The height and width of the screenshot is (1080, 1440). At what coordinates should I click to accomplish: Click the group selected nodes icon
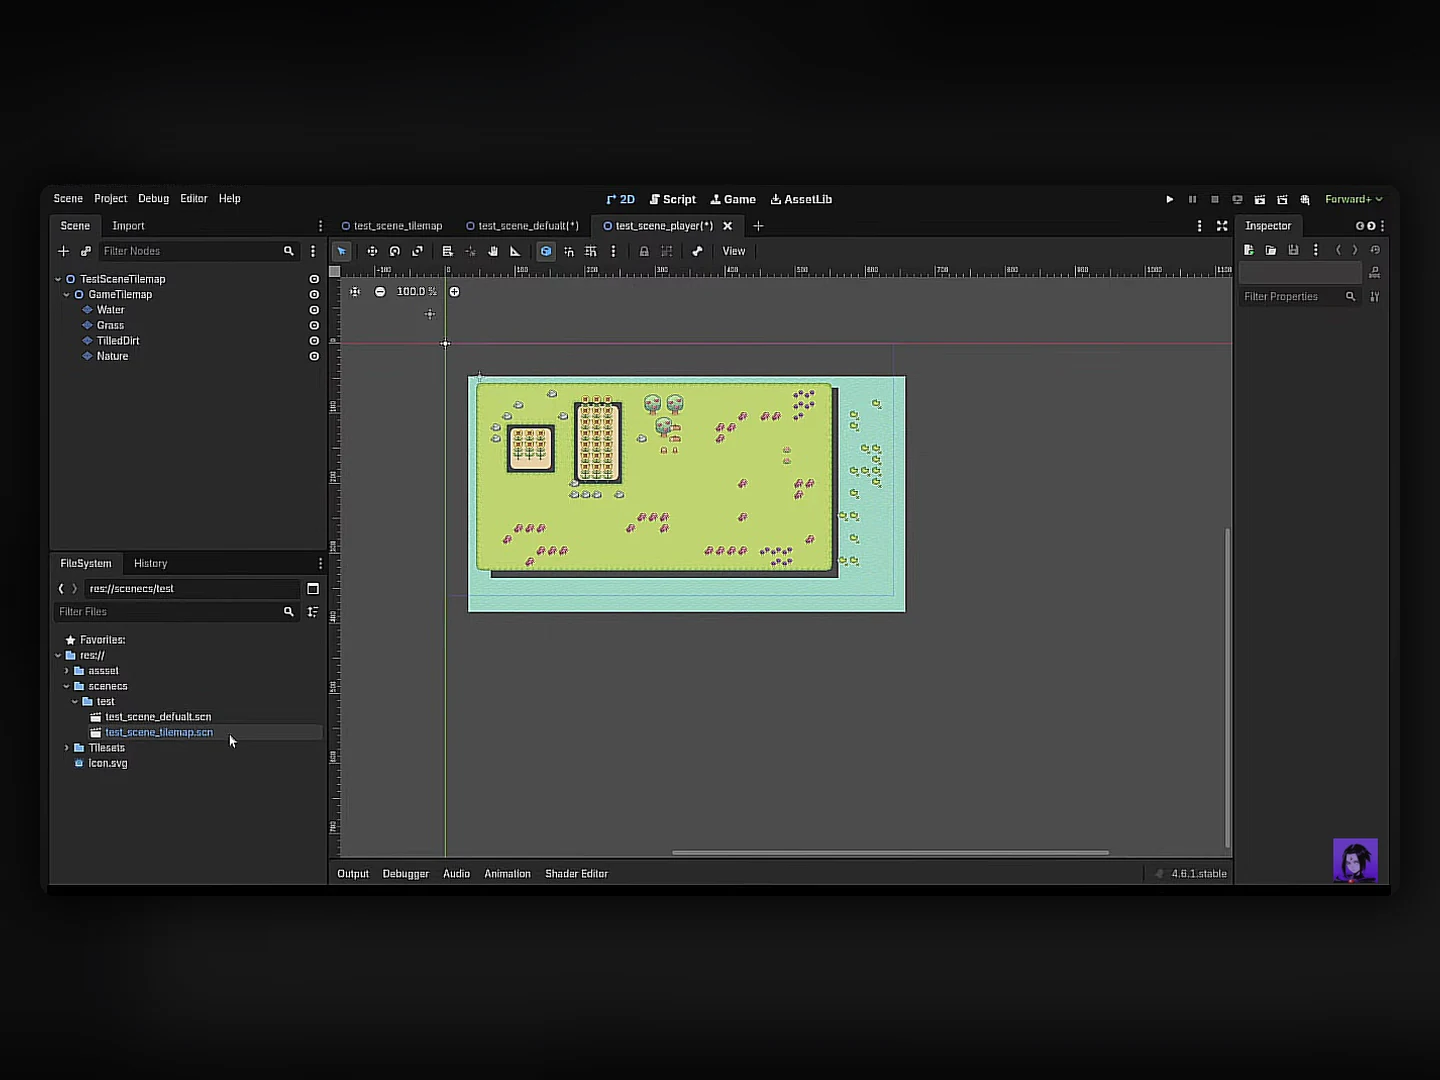pyautogui.click(x=667, y=251)
